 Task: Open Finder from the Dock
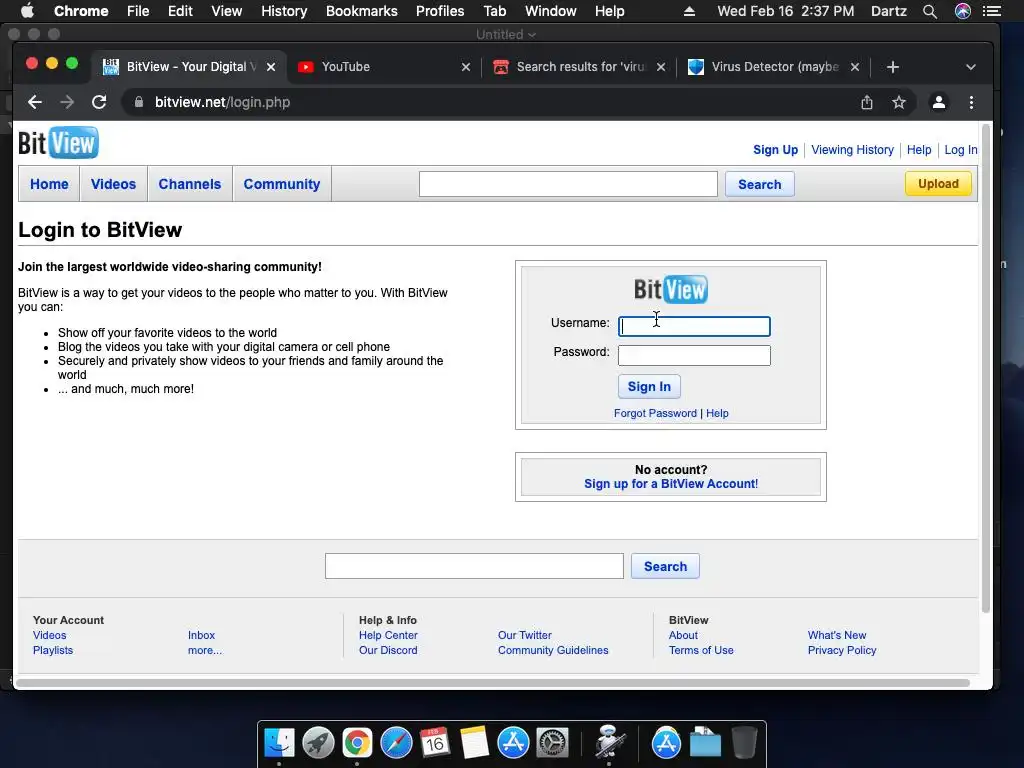point(279,743)
